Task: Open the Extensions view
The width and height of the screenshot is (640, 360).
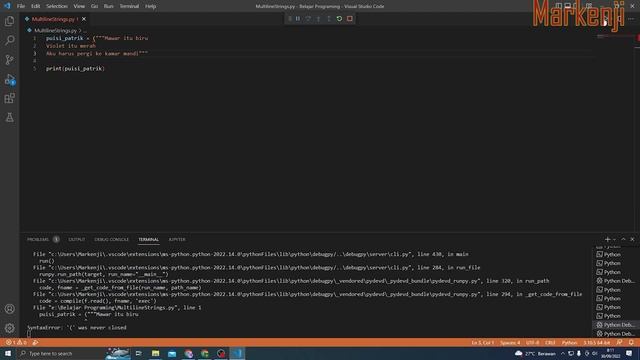Action: coord(9,98)
